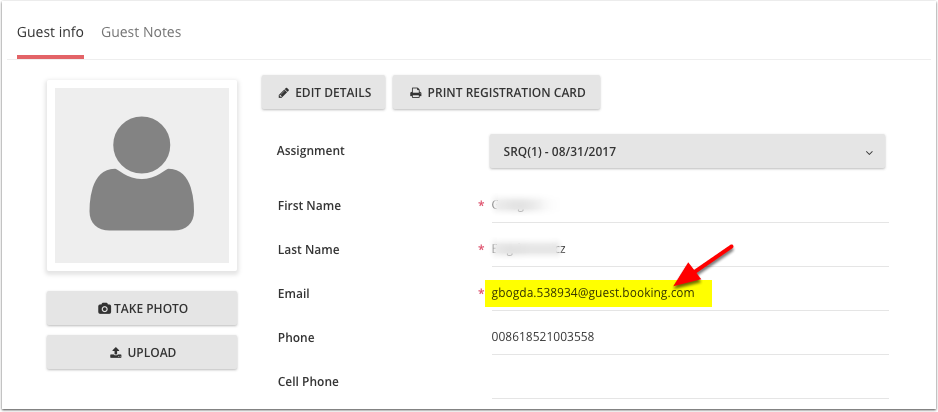The image size is (938, 412).
Task: Open the Assignment dropdown SRQ(1) - 08/31/2017
Action: [x=685, y=152]
